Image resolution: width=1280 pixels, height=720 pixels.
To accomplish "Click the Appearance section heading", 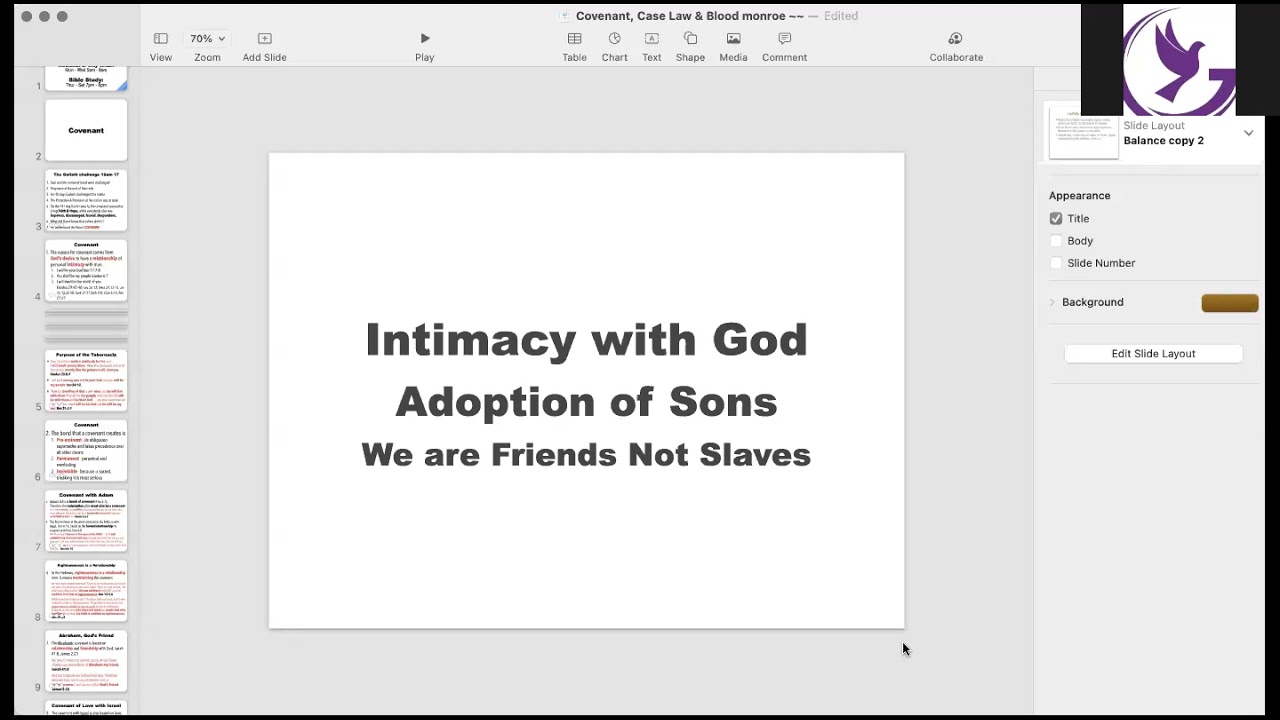I will tap(1079, 196).
